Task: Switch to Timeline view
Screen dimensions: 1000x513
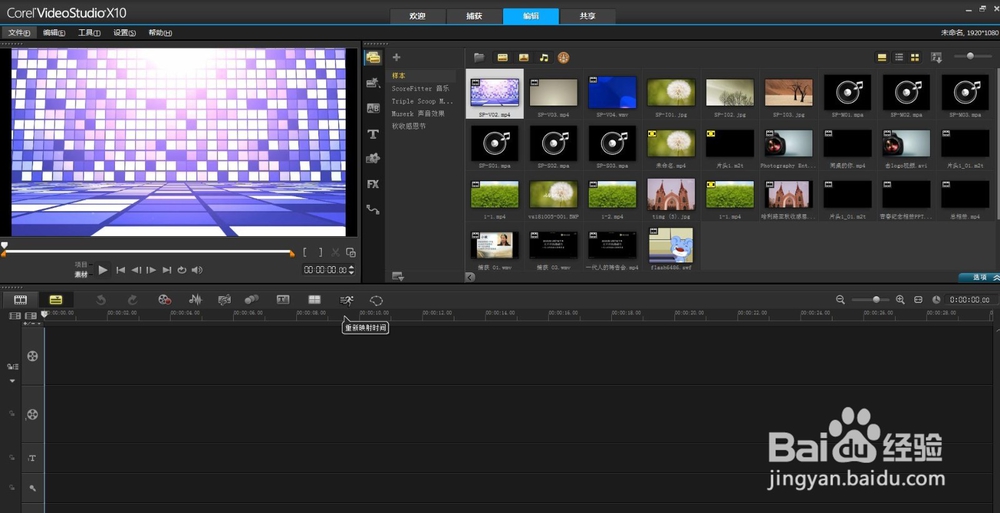Action: [x=56, y=299]
